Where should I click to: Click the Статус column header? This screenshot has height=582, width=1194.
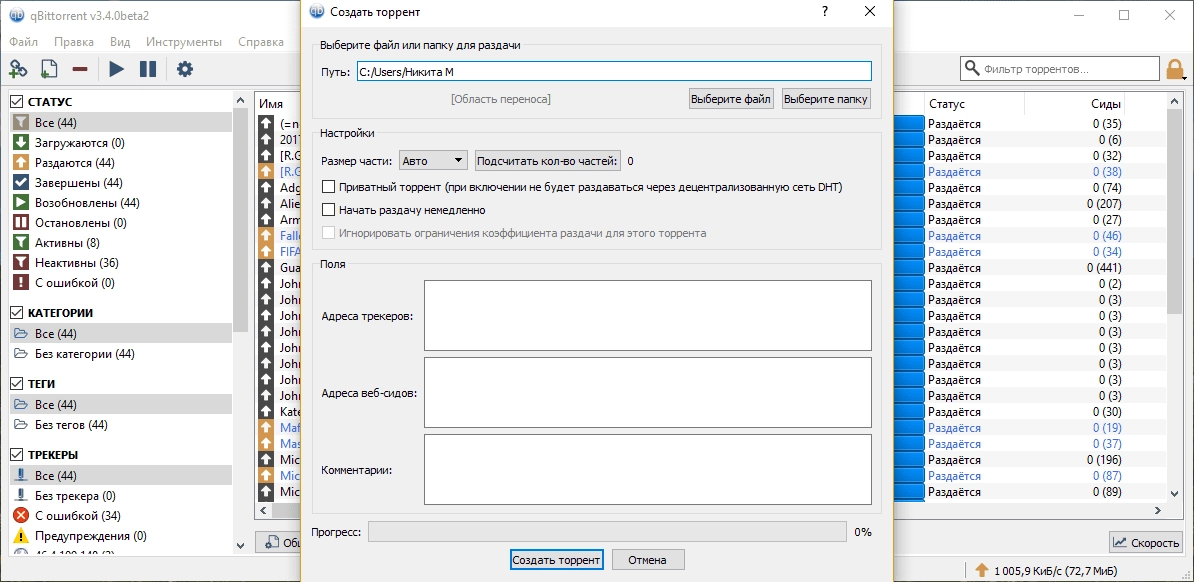(947, 104)
